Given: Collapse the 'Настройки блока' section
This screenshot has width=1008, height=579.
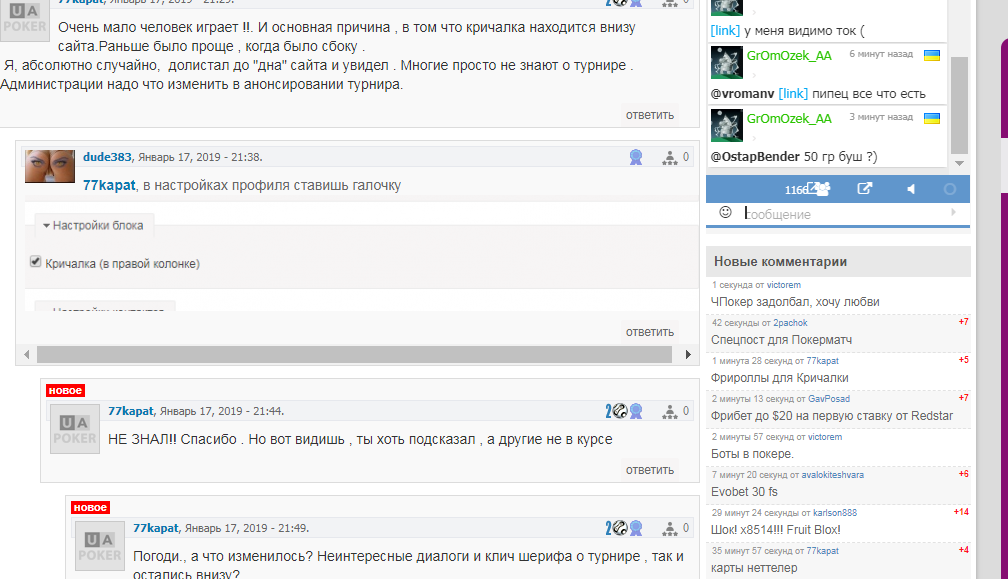Looking at the screenshot, I should [x=93, y=226].
